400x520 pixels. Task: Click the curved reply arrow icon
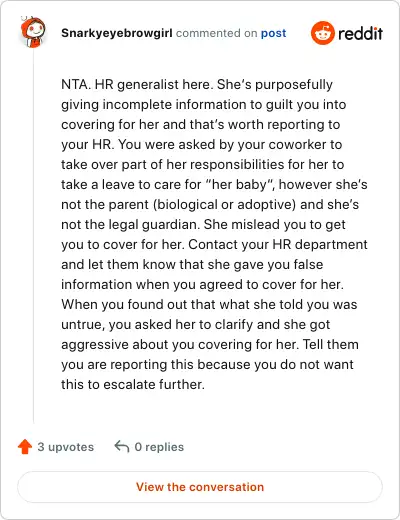coord(122,447)
